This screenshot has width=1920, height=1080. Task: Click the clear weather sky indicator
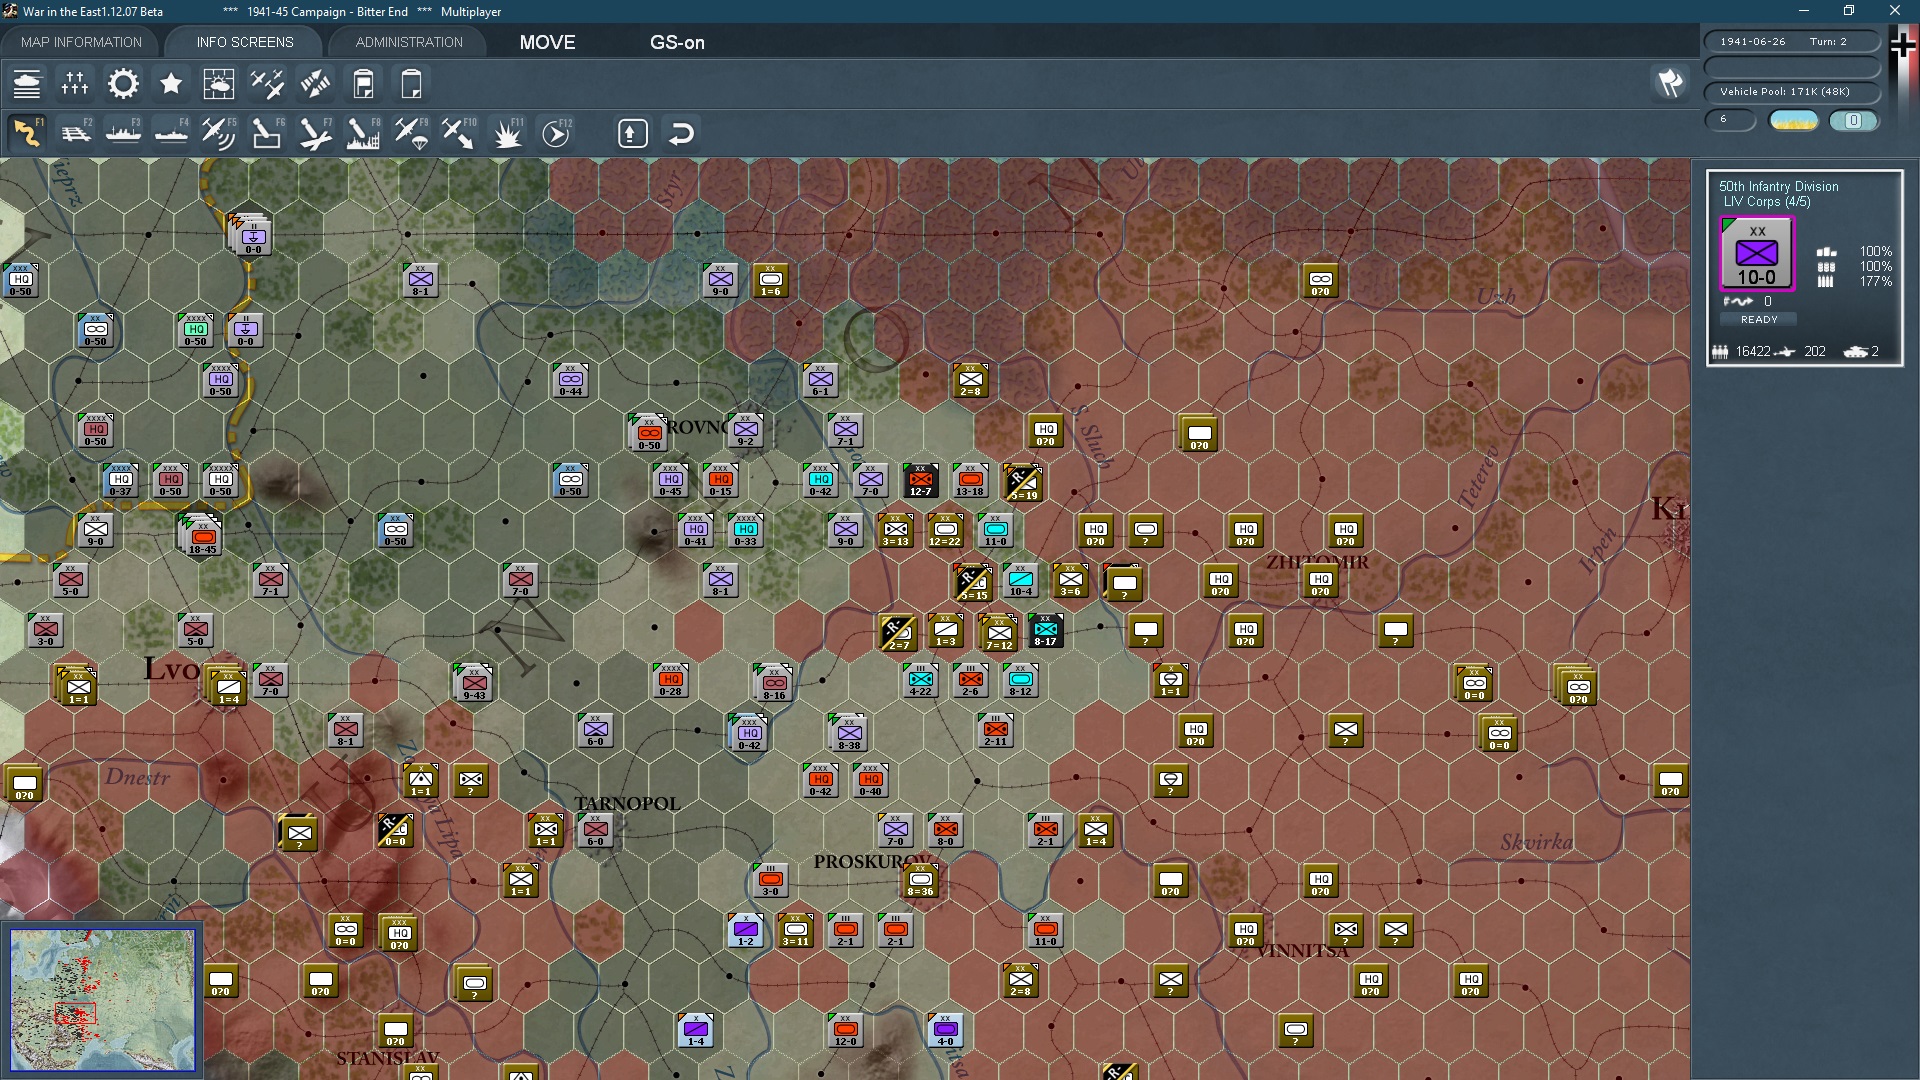1793,120
